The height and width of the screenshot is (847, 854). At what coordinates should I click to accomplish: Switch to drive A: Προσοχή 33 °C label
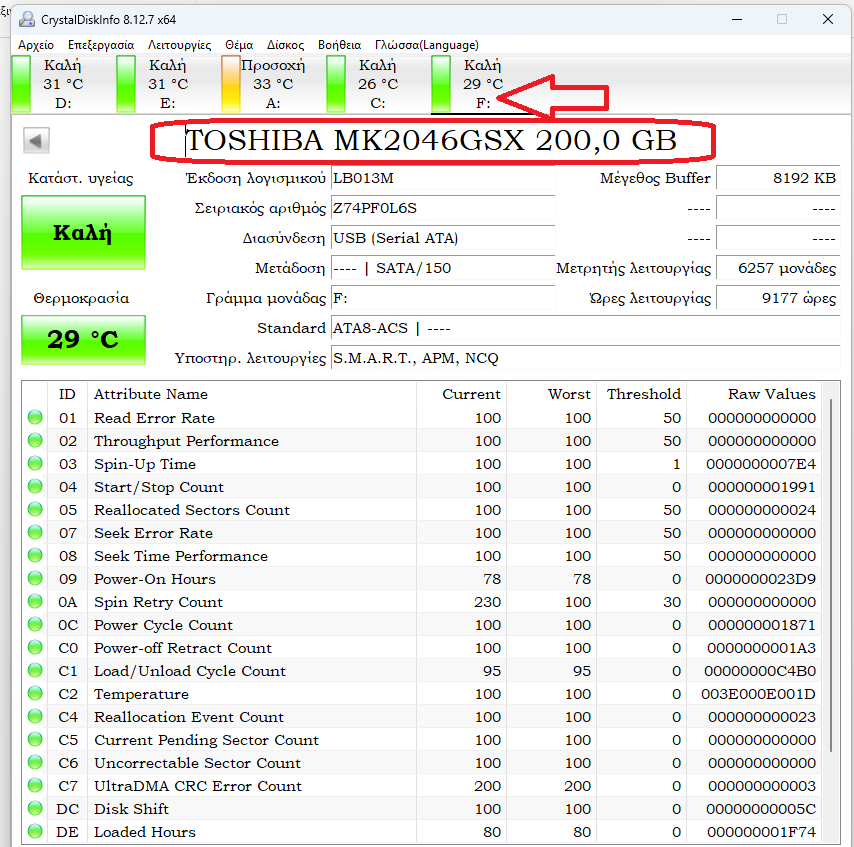tap(273, 84)
